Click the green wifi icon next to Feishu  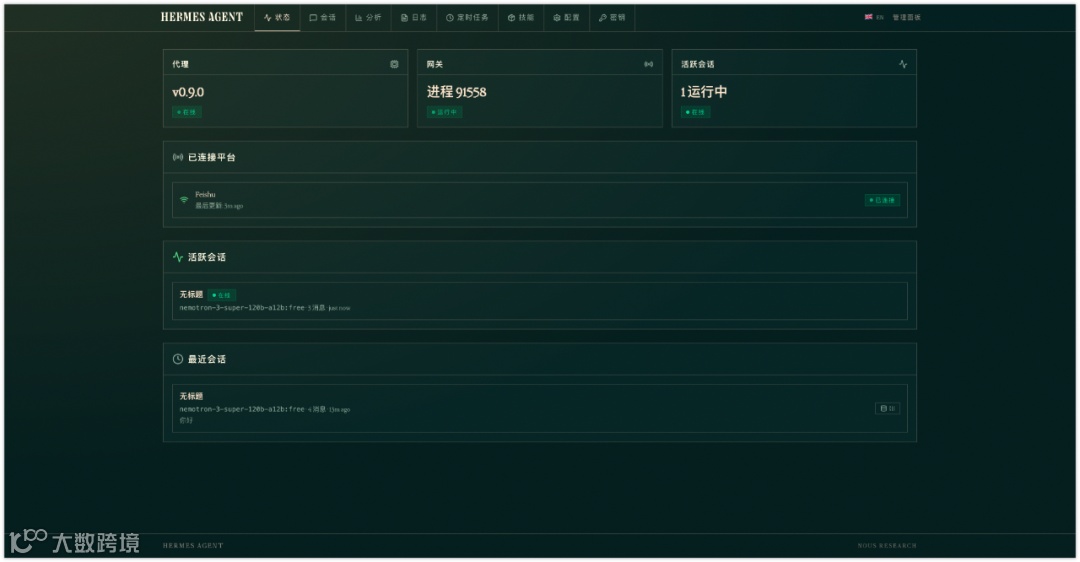[x=184, y=200]
